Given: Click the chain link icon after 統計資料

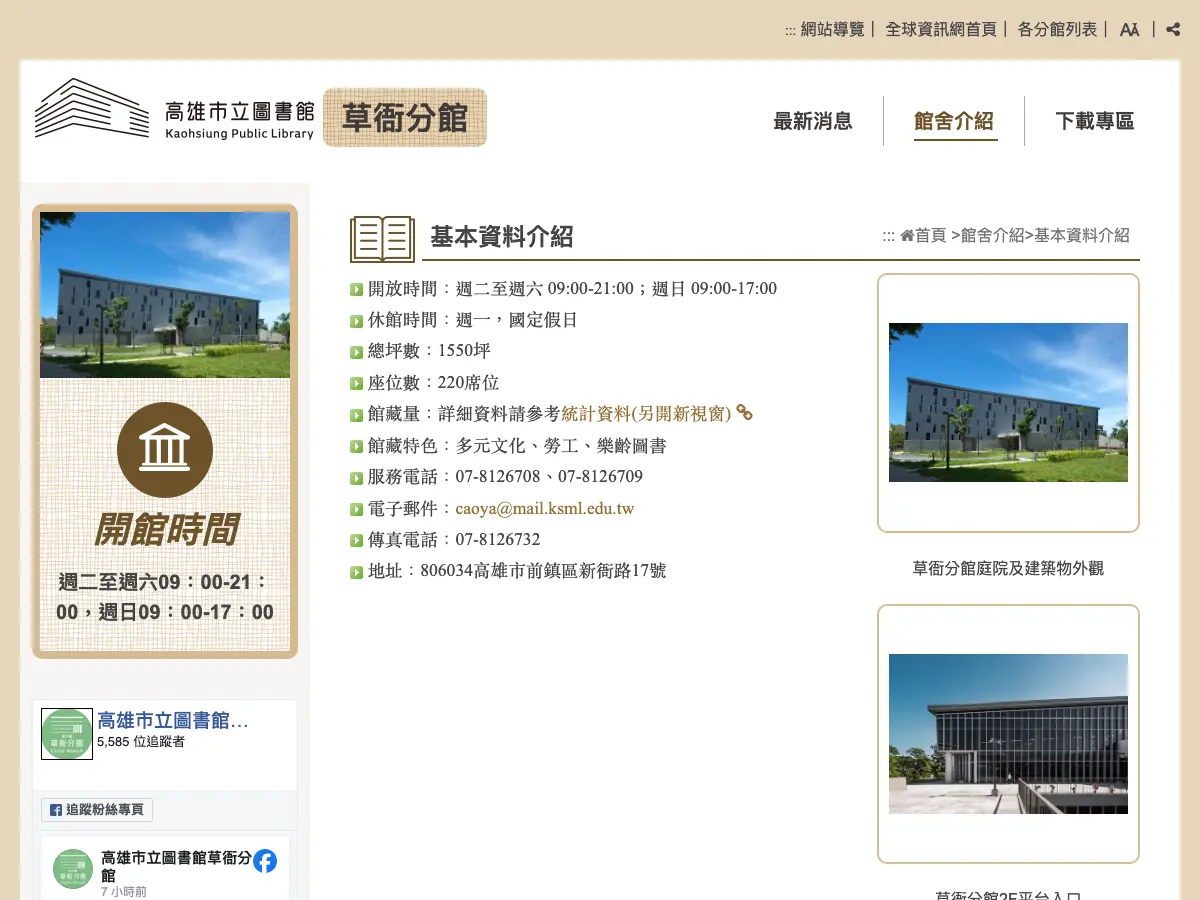Looking at the screenshot, I should click(744, 412).
